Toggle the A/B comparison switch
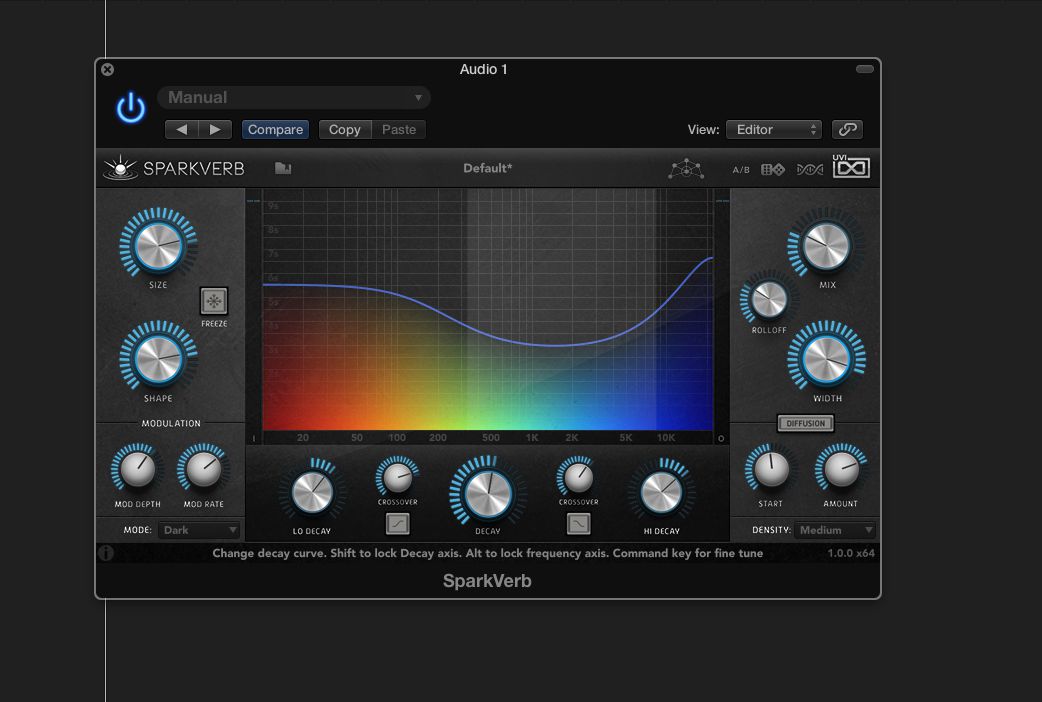 click(741, 170)
